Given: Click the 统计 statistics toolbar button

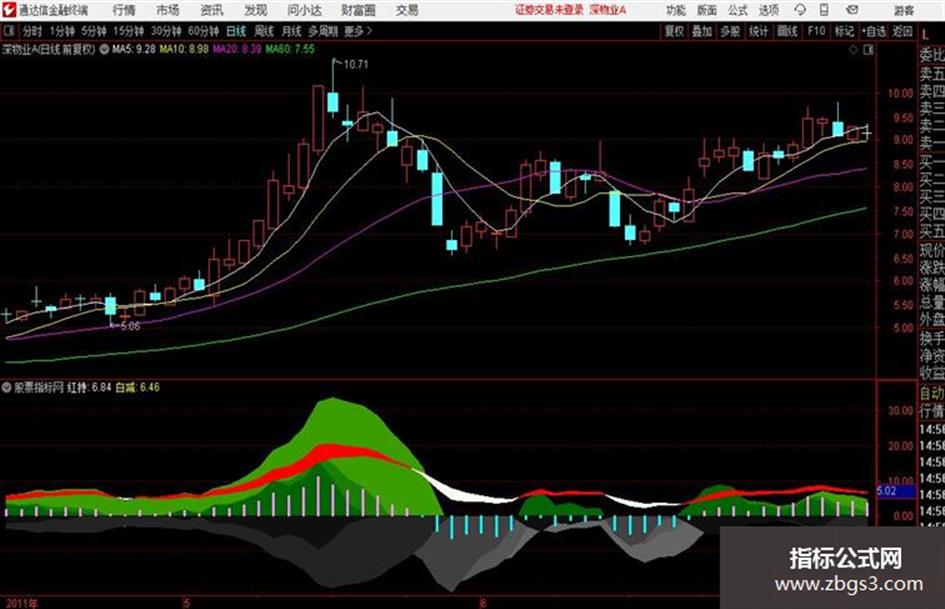Looking at the screenshot, I should tap(758, 31).
